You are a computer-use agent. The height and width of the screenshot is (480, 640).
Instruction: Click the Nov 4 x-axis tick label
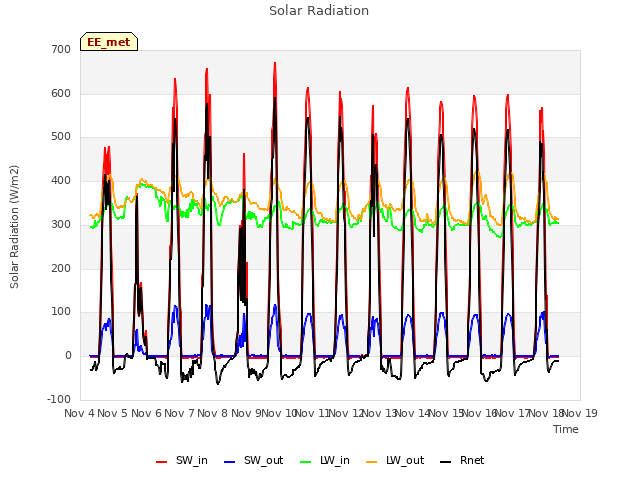(79, 413)
